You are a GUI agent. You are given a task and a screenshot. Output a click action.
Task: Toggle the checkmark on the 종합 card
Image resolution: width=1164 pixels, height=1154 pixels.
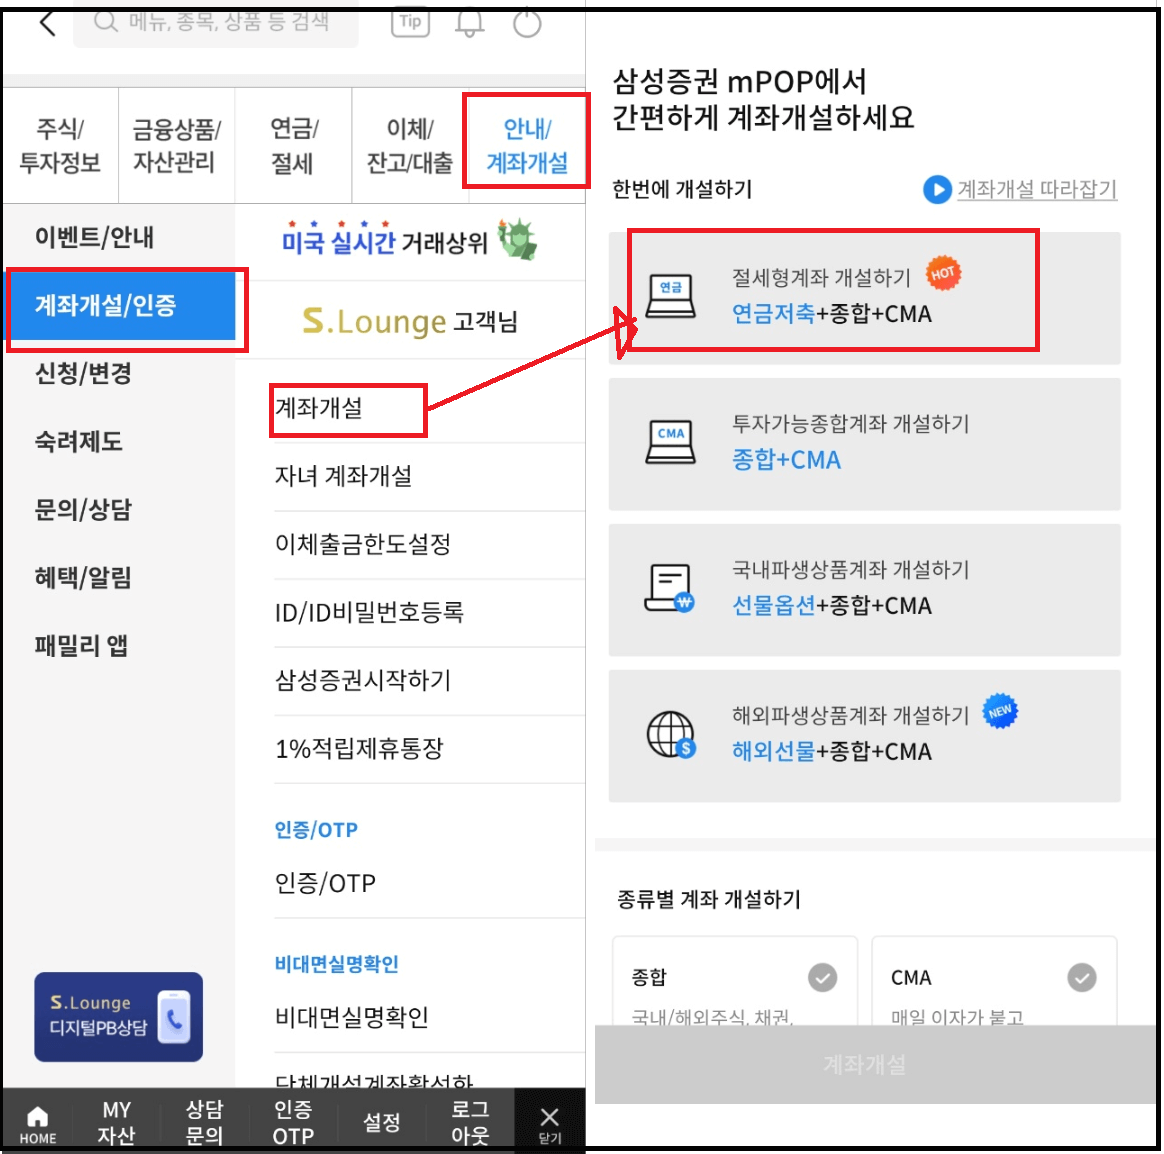tap(821, 977)
